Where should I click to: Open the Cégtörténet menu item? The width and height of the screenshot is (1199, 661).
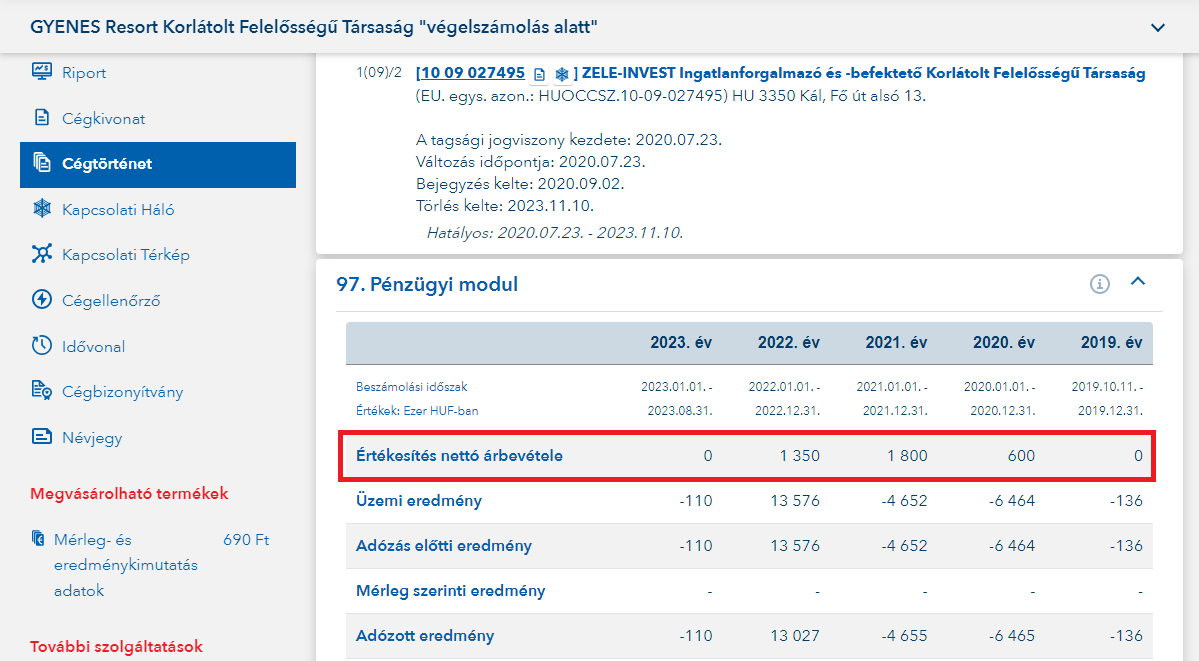tap(107, 164)
